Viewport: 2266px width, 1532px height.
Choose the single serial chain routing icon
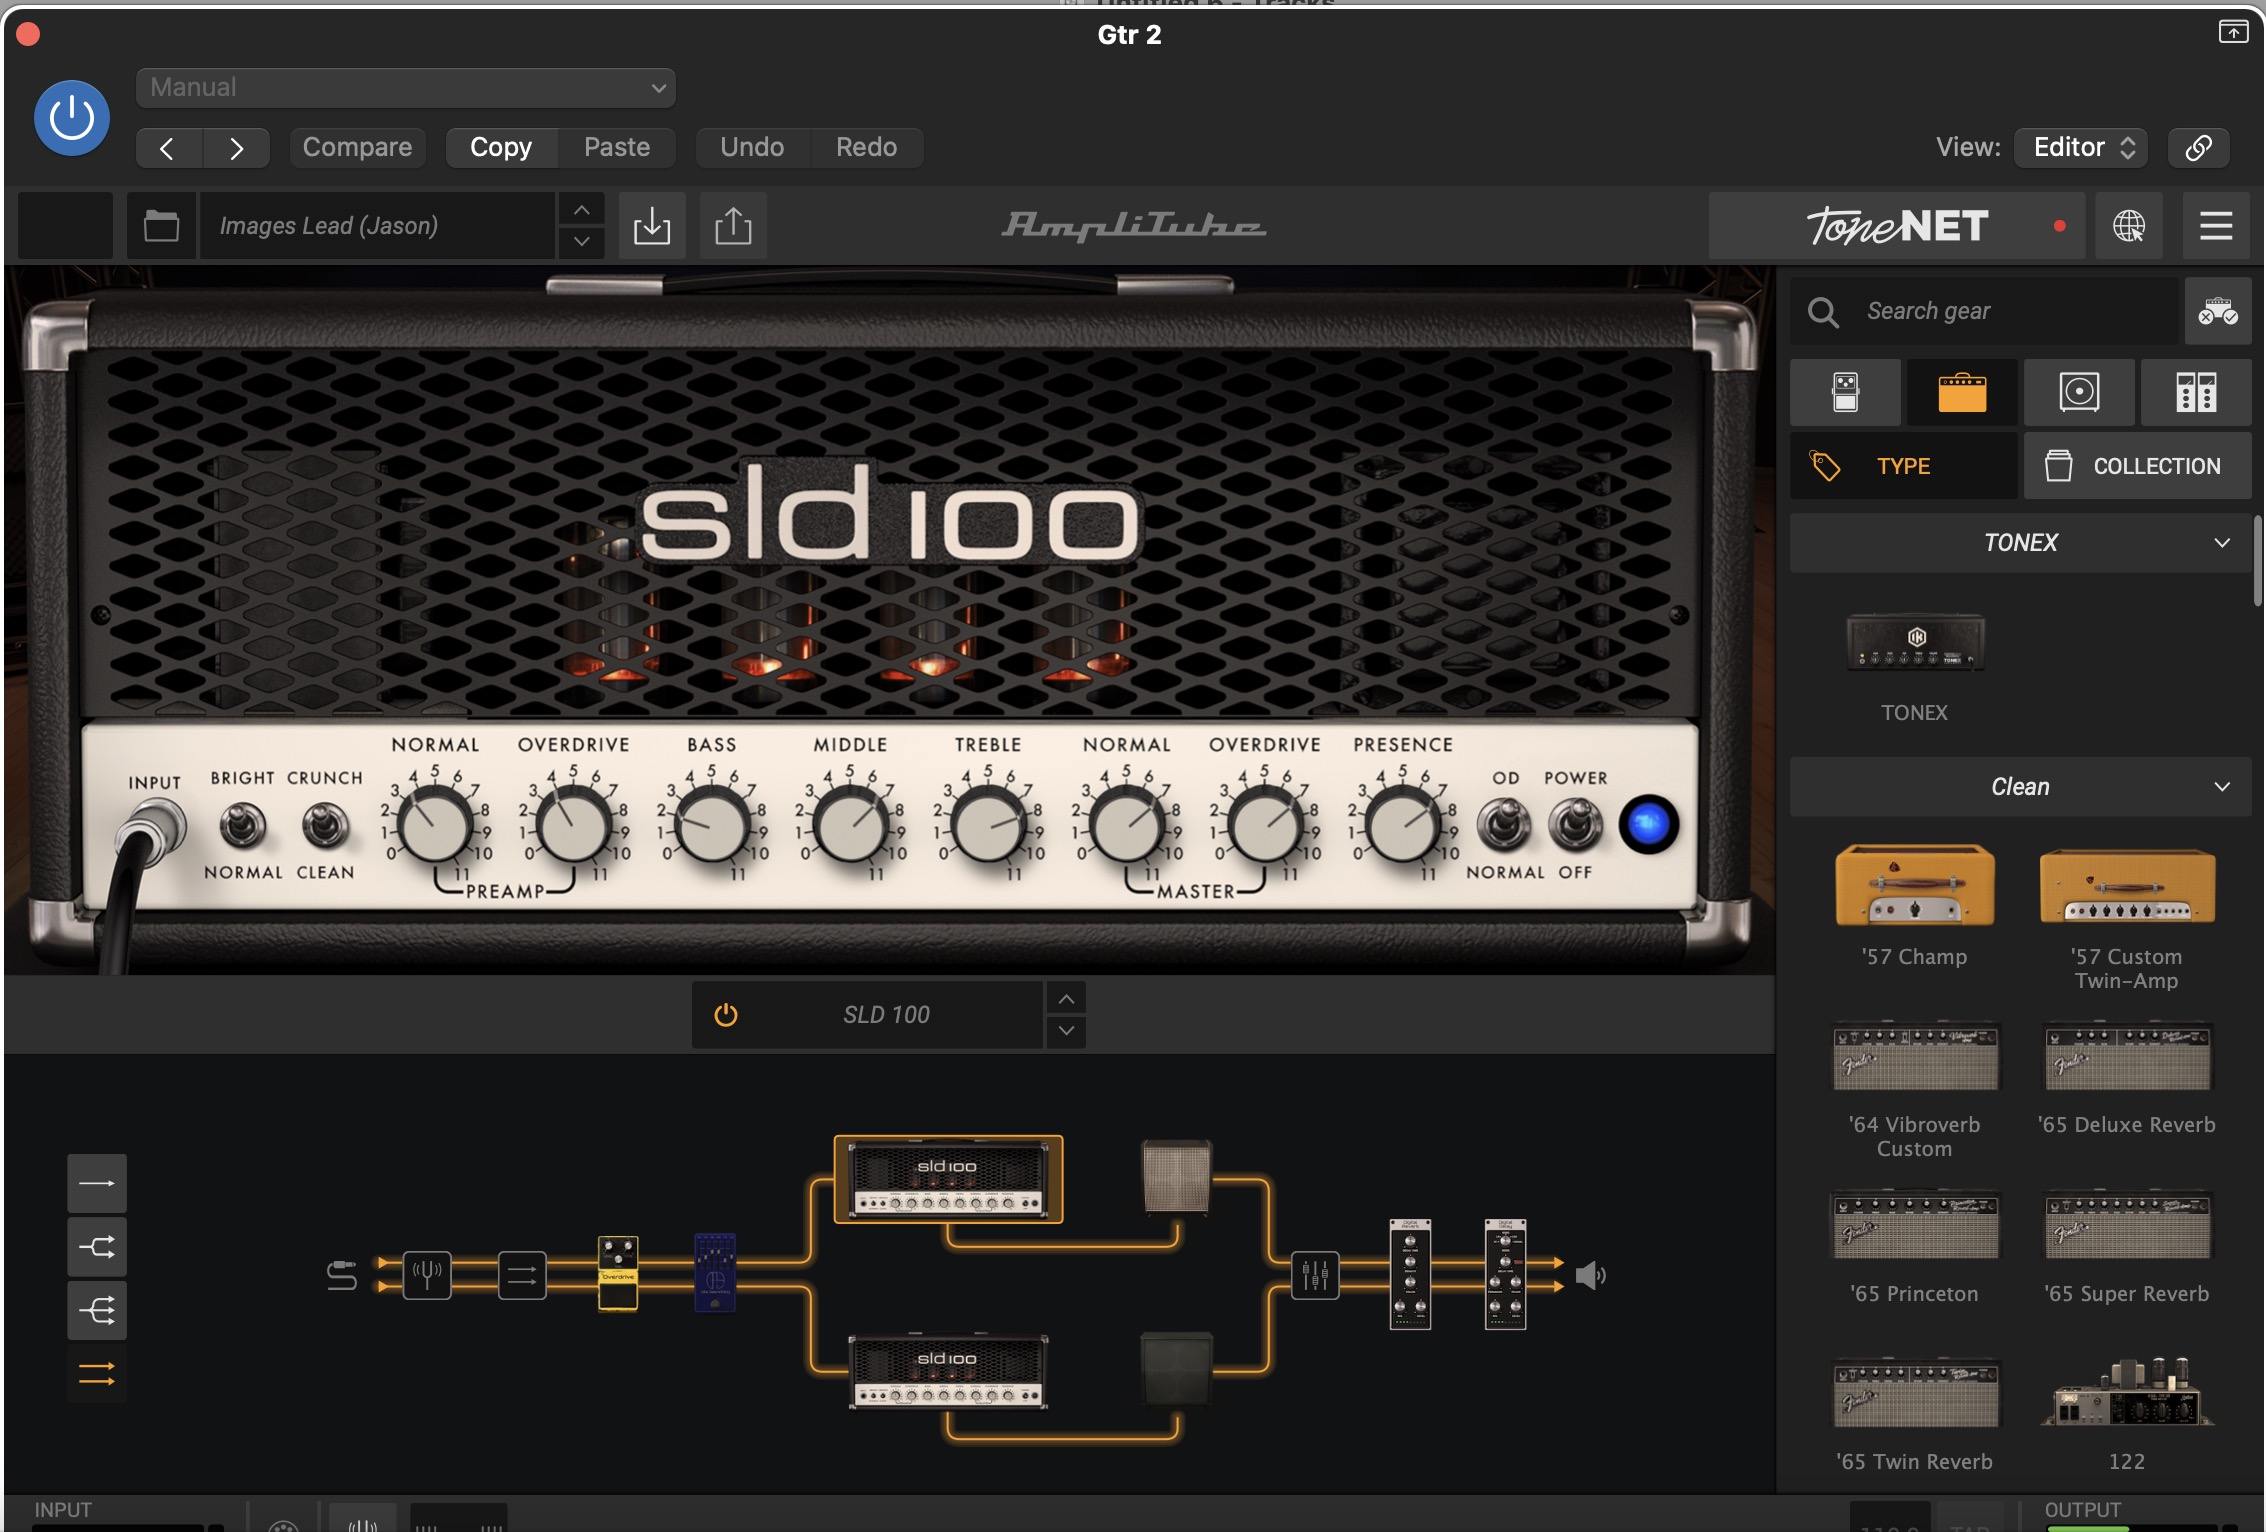coord(97,1183)
